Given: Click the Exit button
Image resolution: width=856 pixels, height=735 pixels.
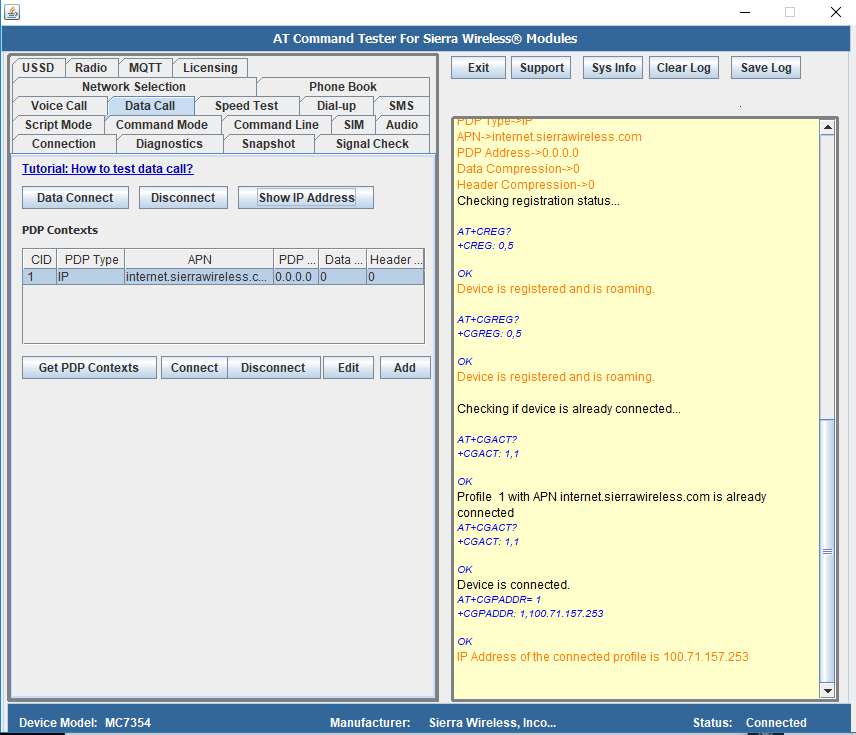Looking at the screenshot, I should [x=478, y=68].
